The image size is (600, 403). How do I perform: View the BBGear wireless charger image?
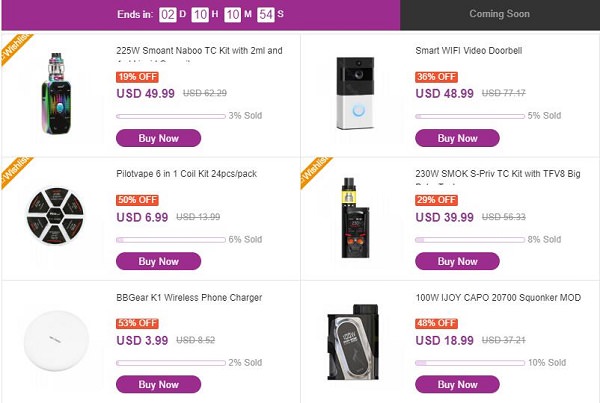58,341
